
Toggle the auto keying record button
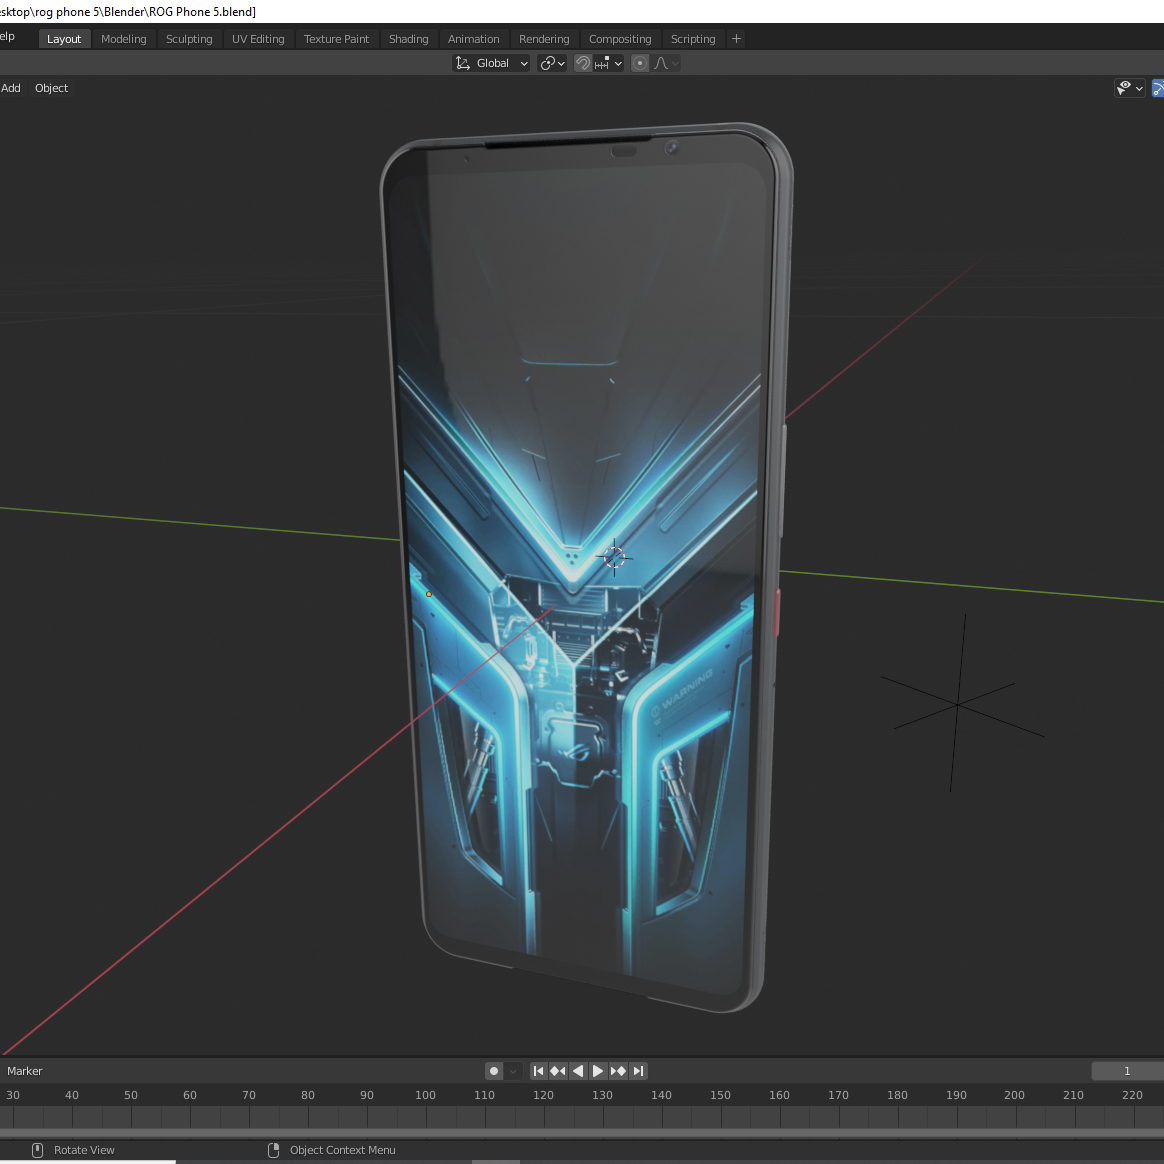(494, 1071)
